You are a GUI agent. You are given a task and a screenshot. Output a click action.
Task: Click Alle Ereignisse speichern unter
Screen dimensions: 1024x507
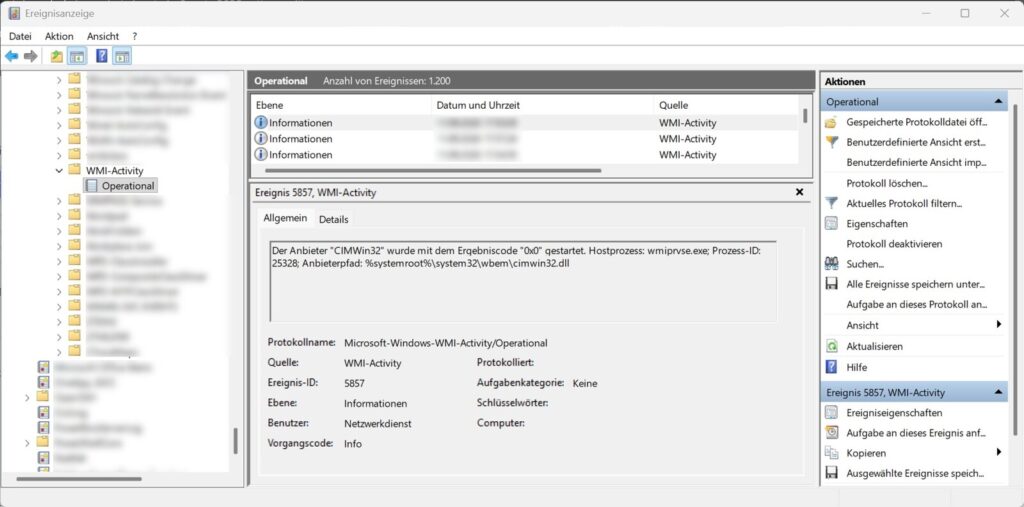point(916,284)
